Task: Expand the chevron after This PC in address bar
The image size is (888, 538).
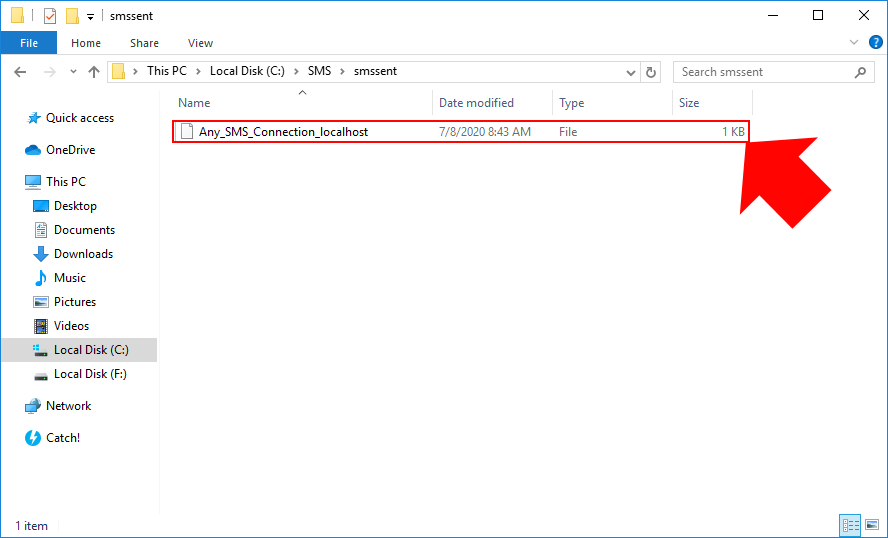Action: coord(198,71)
